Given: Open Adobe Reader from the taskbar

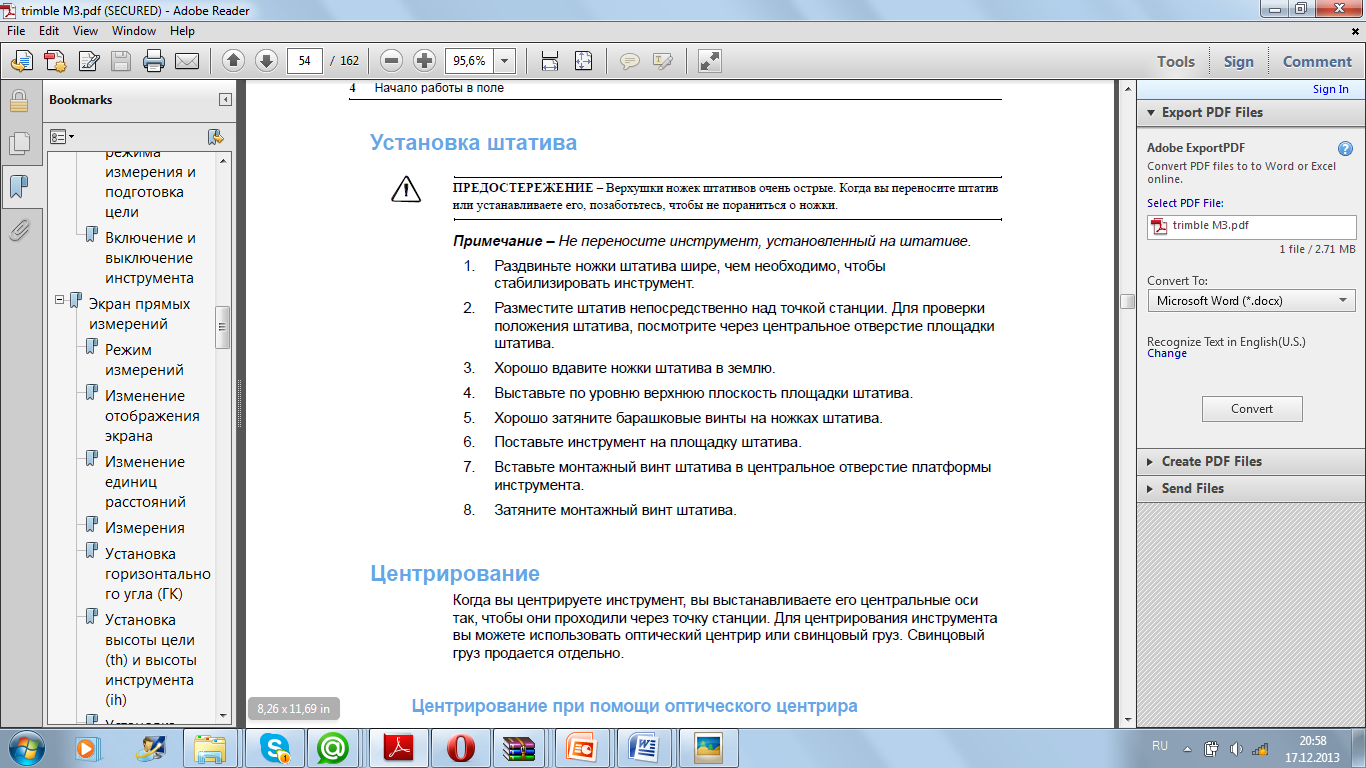Looking at the screenshot, I should click(x=400, y=748).
